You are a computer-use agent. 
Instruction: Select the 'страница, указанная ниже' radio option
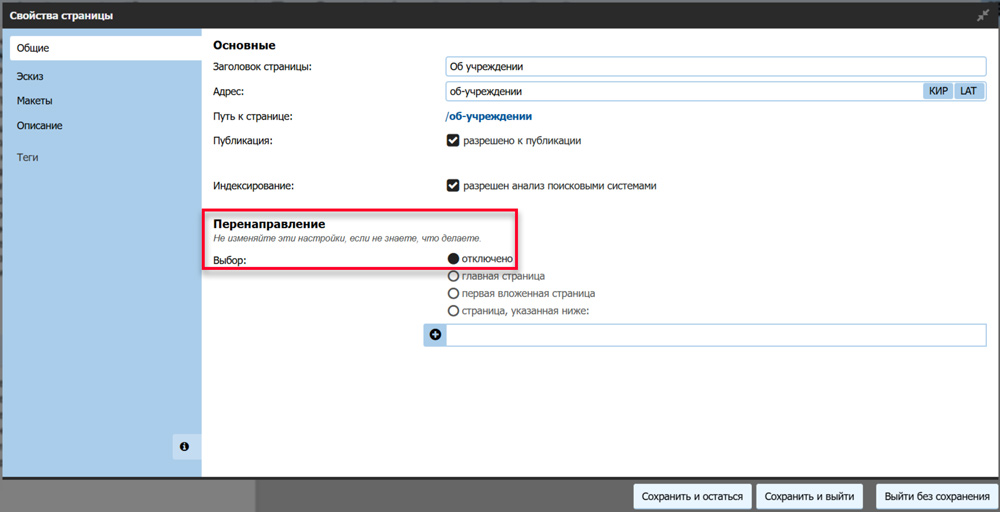[453, 311]
